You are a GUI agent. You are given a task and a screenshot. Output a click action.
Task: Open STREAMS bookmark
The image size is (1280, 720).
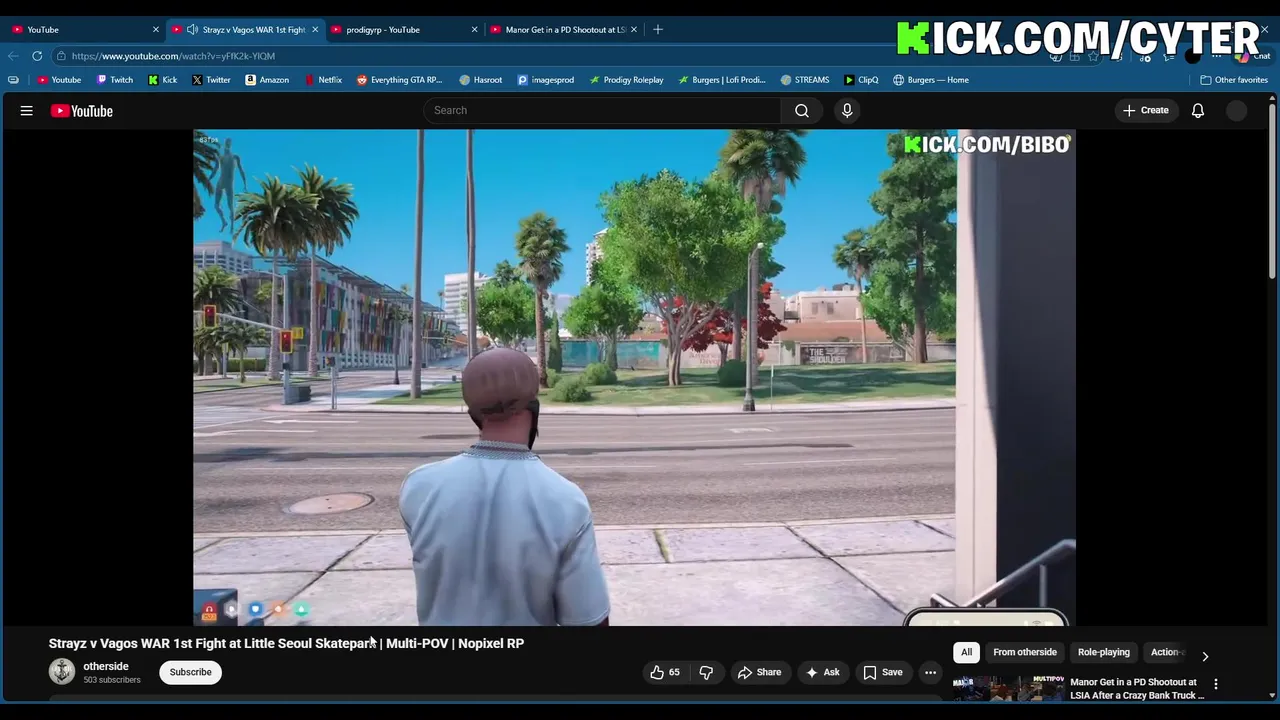pyautogui.click(x=805, y=80)
